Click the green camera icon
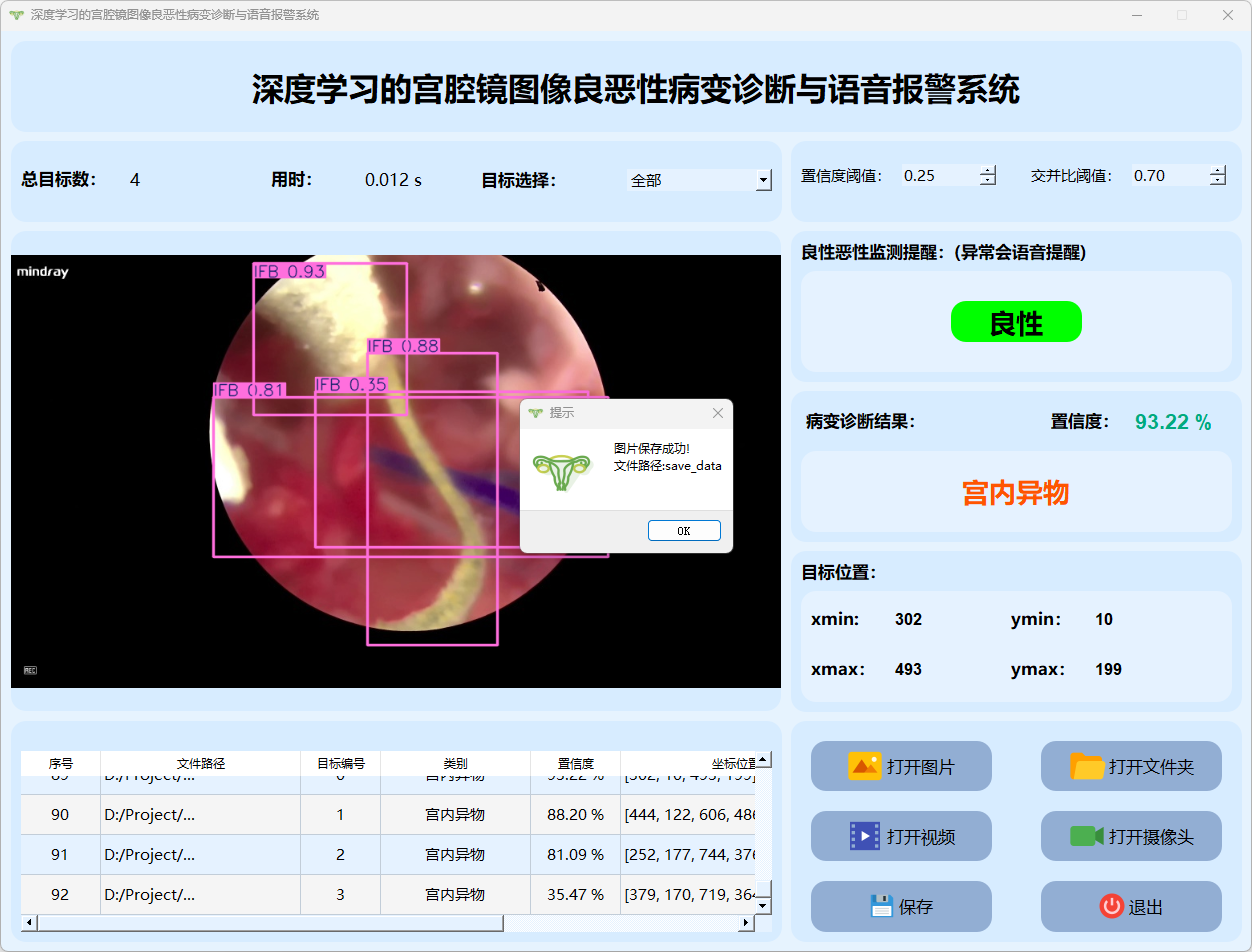This screenshot has width=1252, height=952. click(x=1086, y=836)
